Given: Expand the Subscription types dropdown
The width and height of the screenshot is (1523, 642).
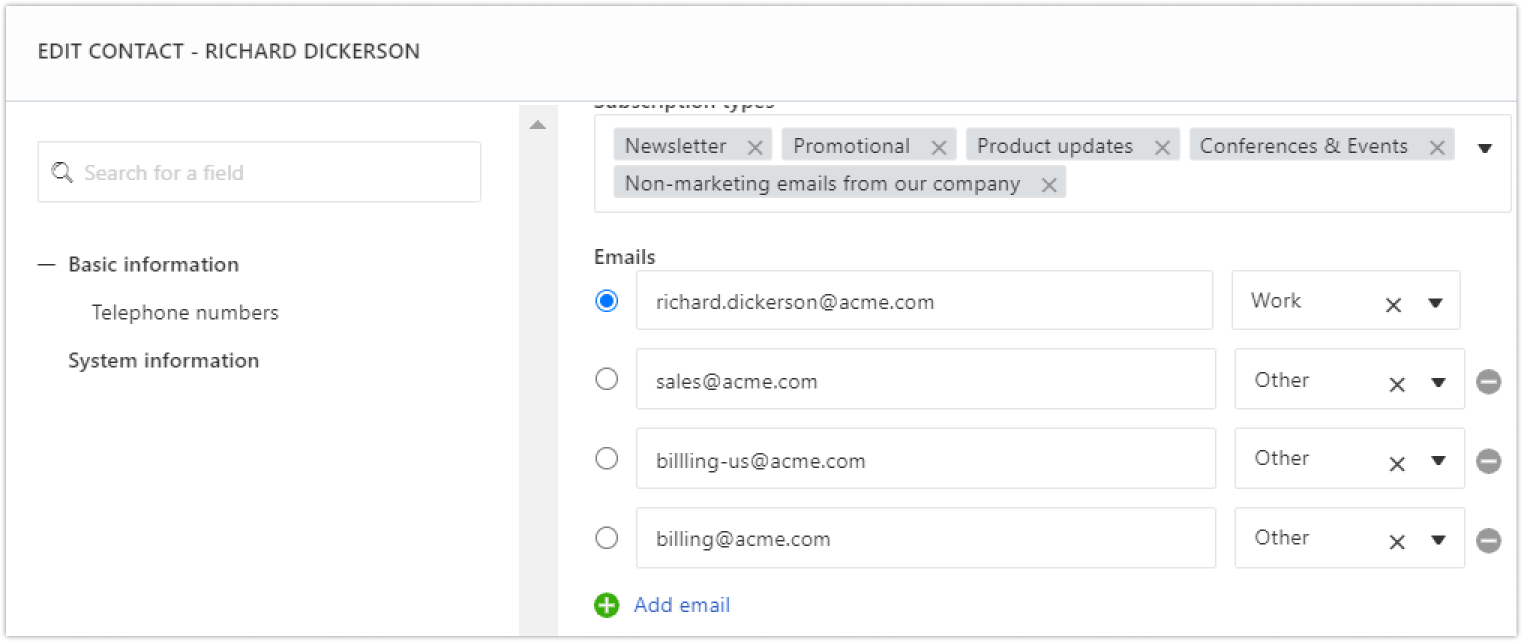Looking at the screenshot, I should [x=1487, y=147].
